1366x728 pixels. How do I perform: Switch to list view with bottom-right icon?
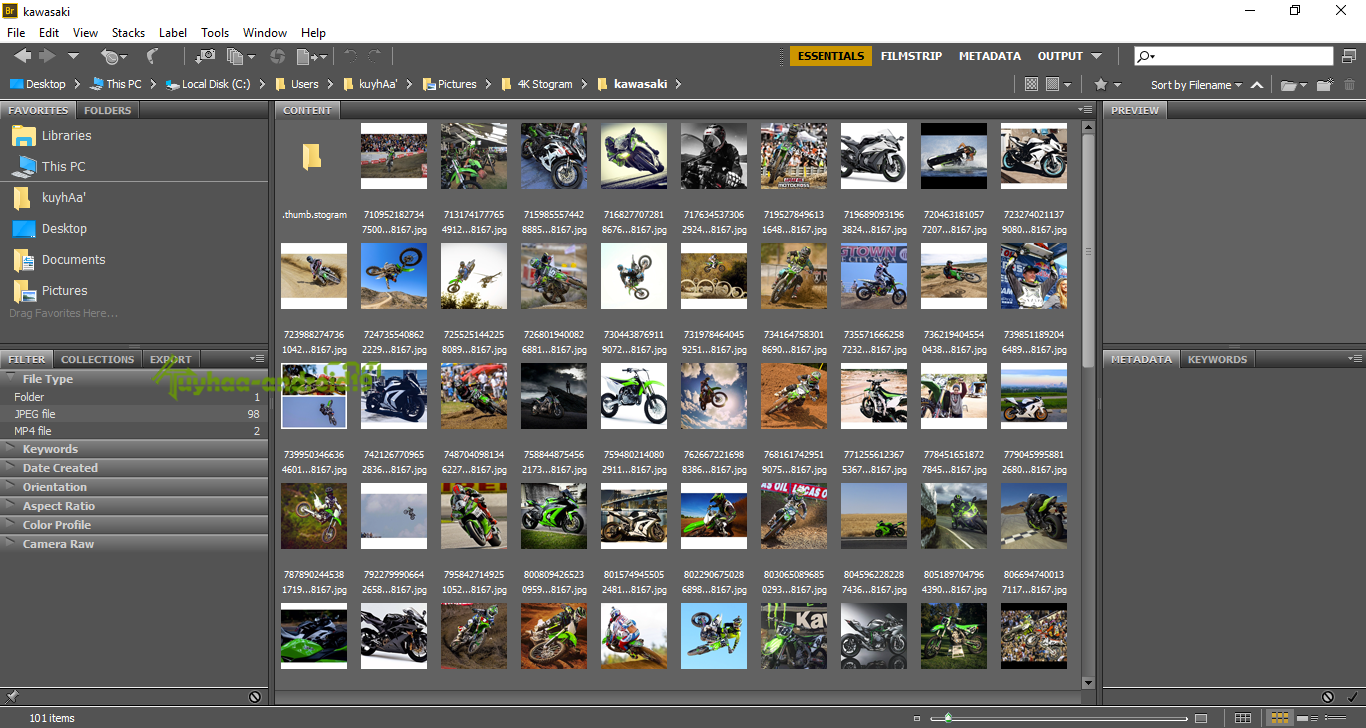tap(1335, 718)
